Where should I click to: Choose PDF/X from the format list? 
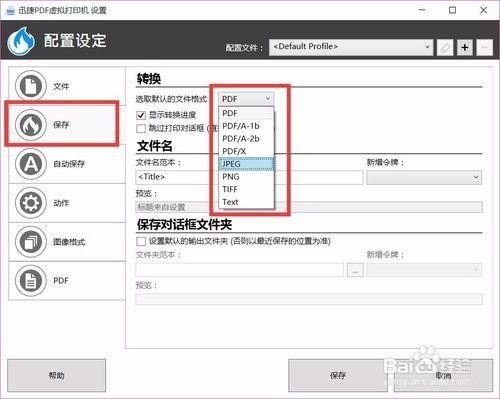coord(246,151)
